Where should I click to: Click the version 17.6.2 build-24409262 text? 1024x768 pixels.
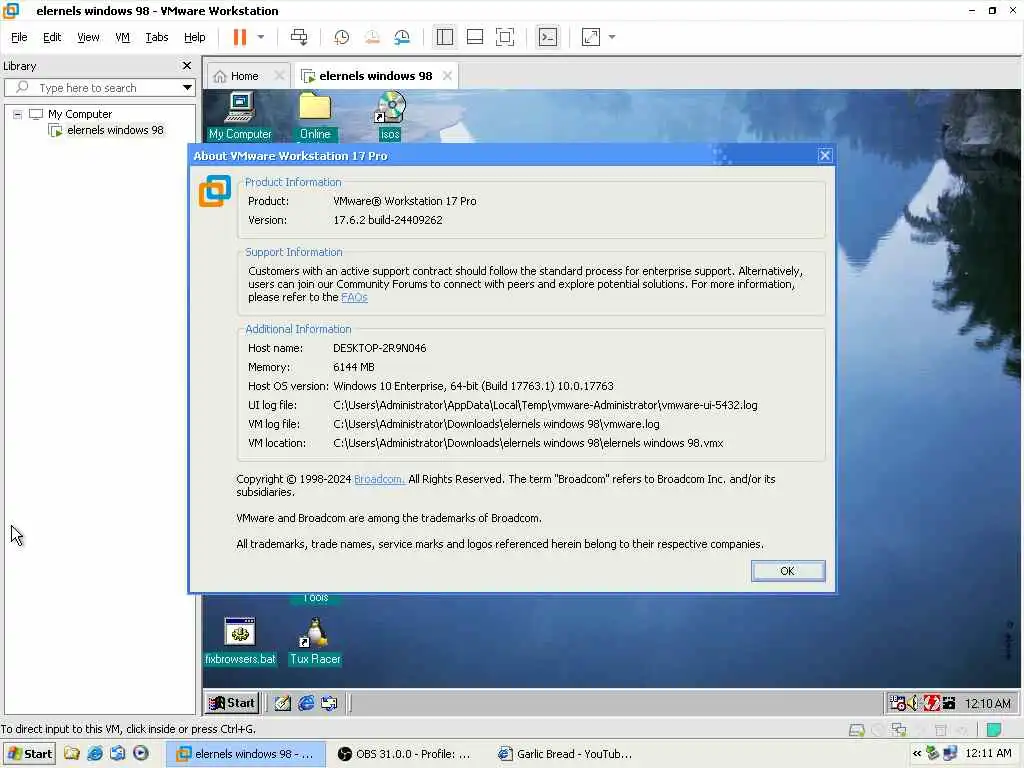coord(388,220)
